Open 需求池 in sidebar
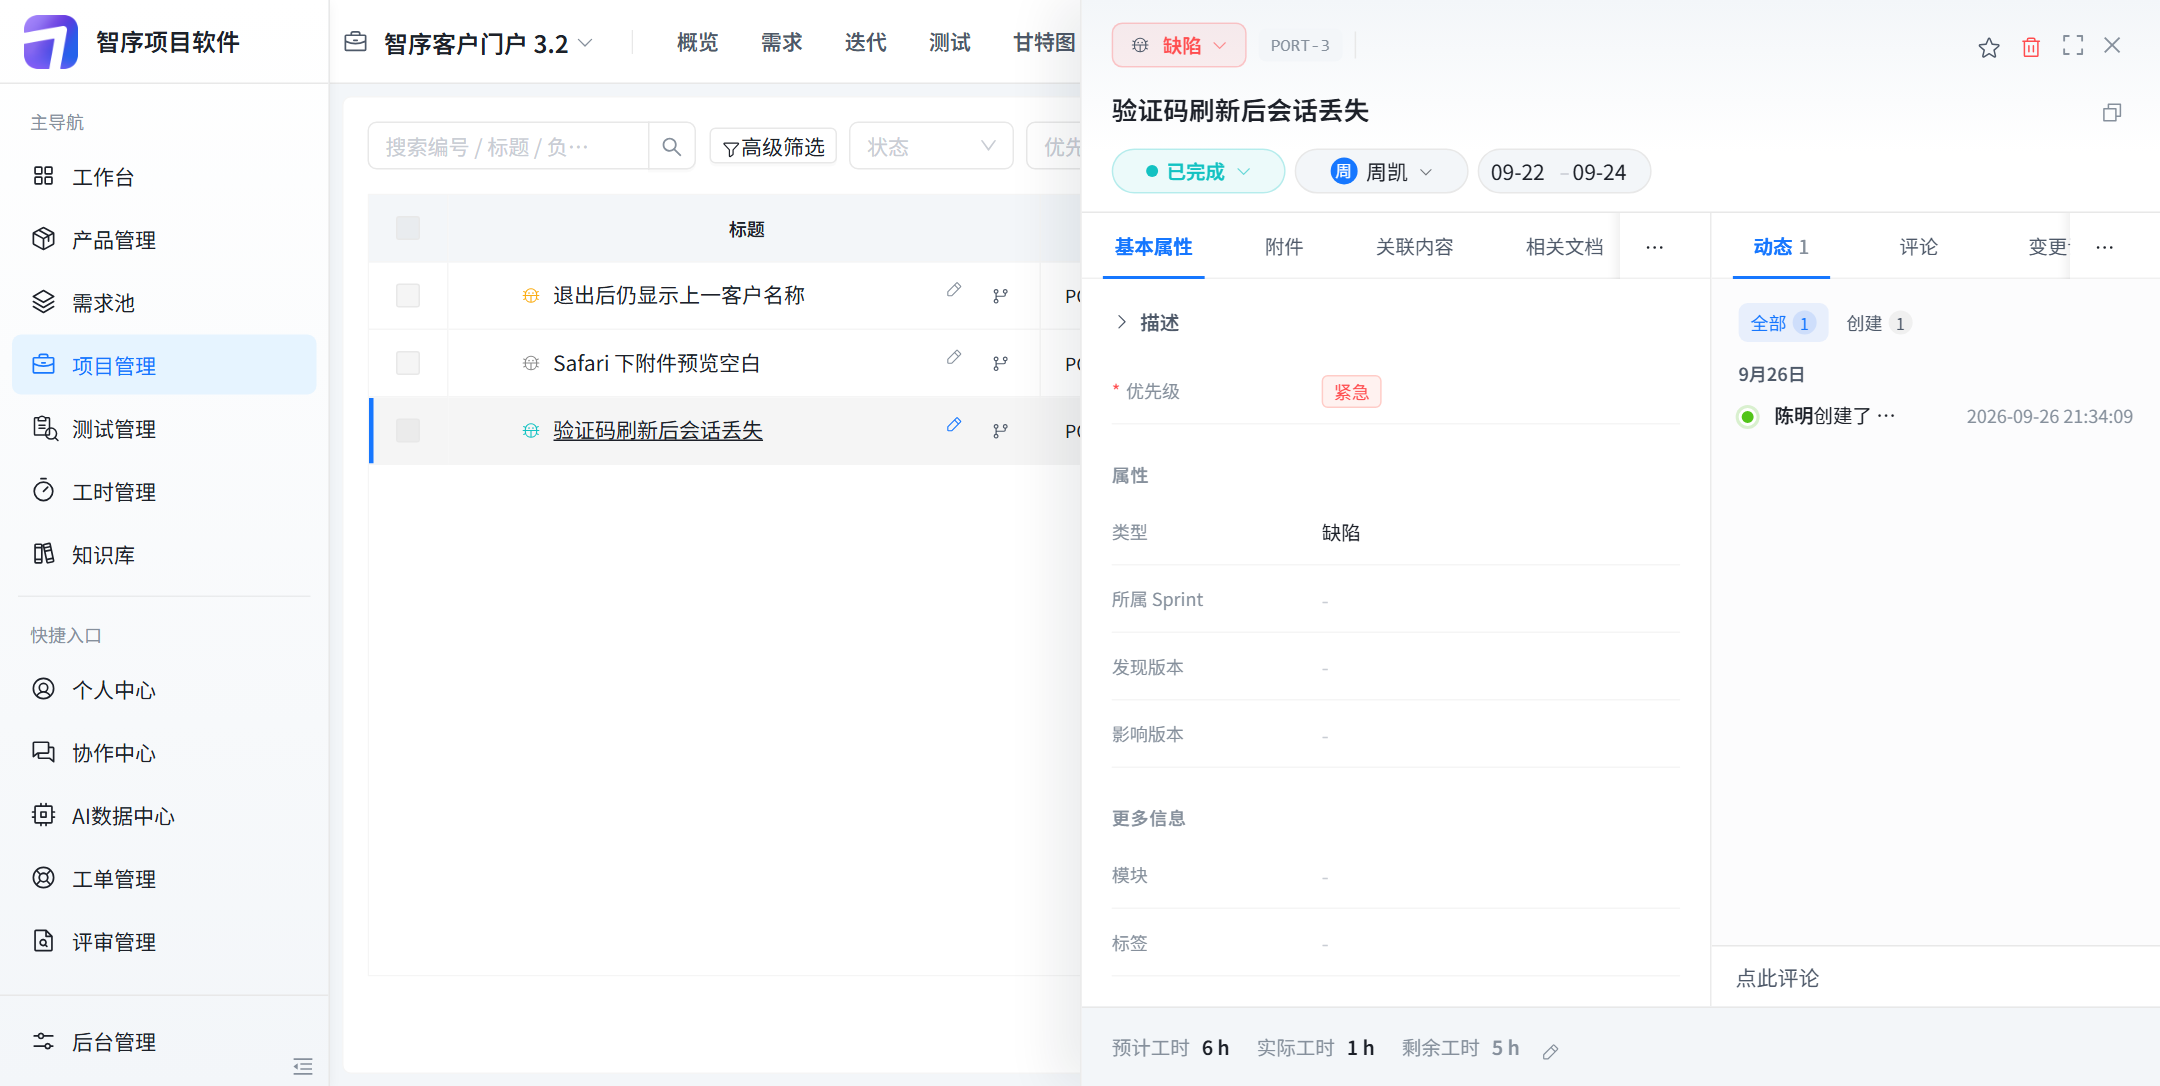2160x1086 pixels. [x=164, y=303]
